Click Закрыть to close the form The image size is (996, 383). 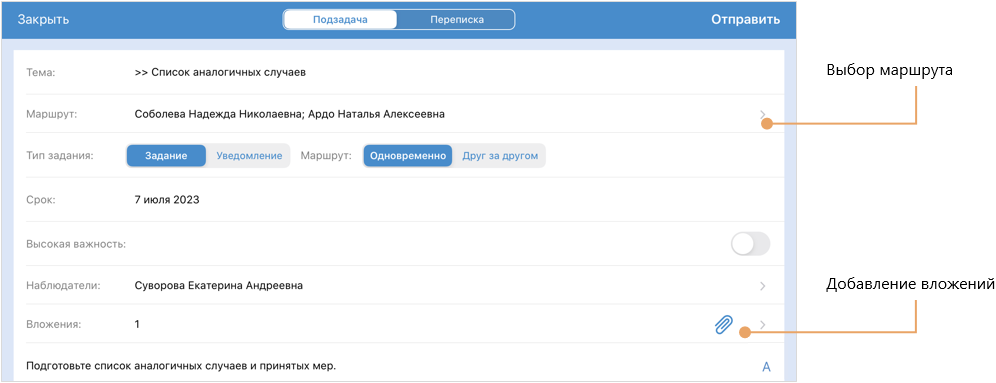(43, 20)
